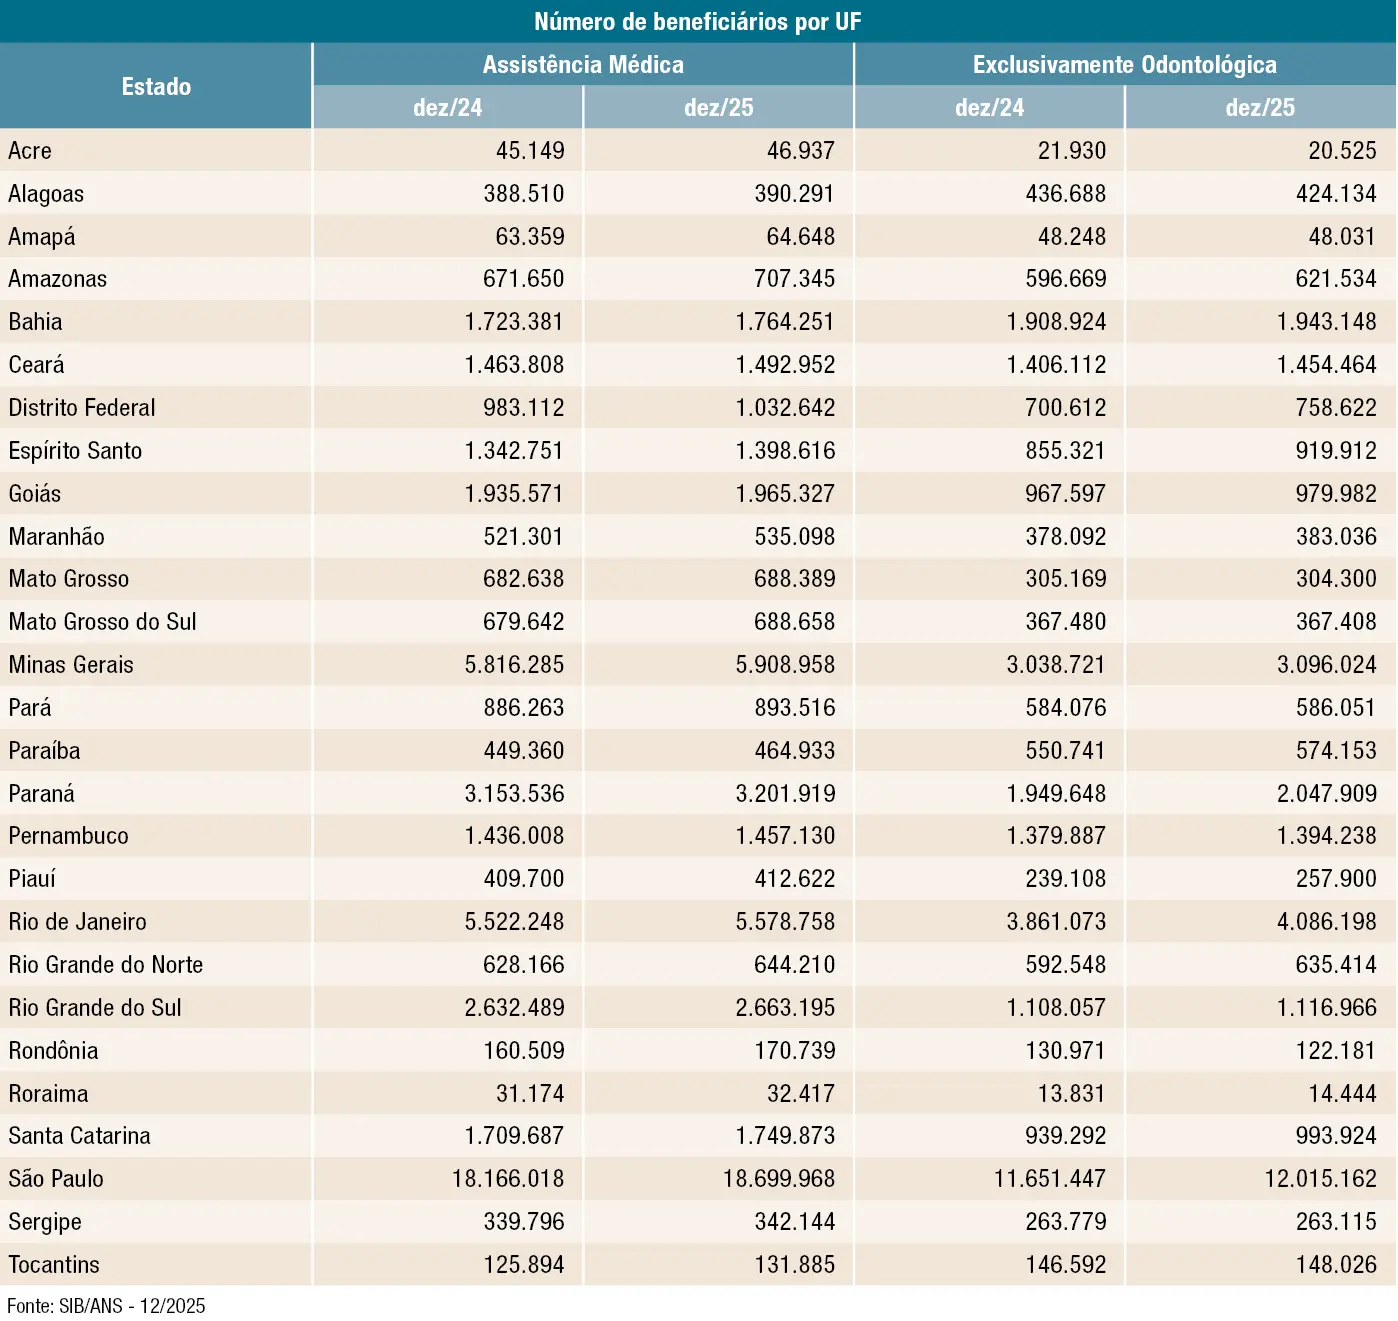Select dez/25 header under Exclusivamente Odontológica

pos(1260,108)
